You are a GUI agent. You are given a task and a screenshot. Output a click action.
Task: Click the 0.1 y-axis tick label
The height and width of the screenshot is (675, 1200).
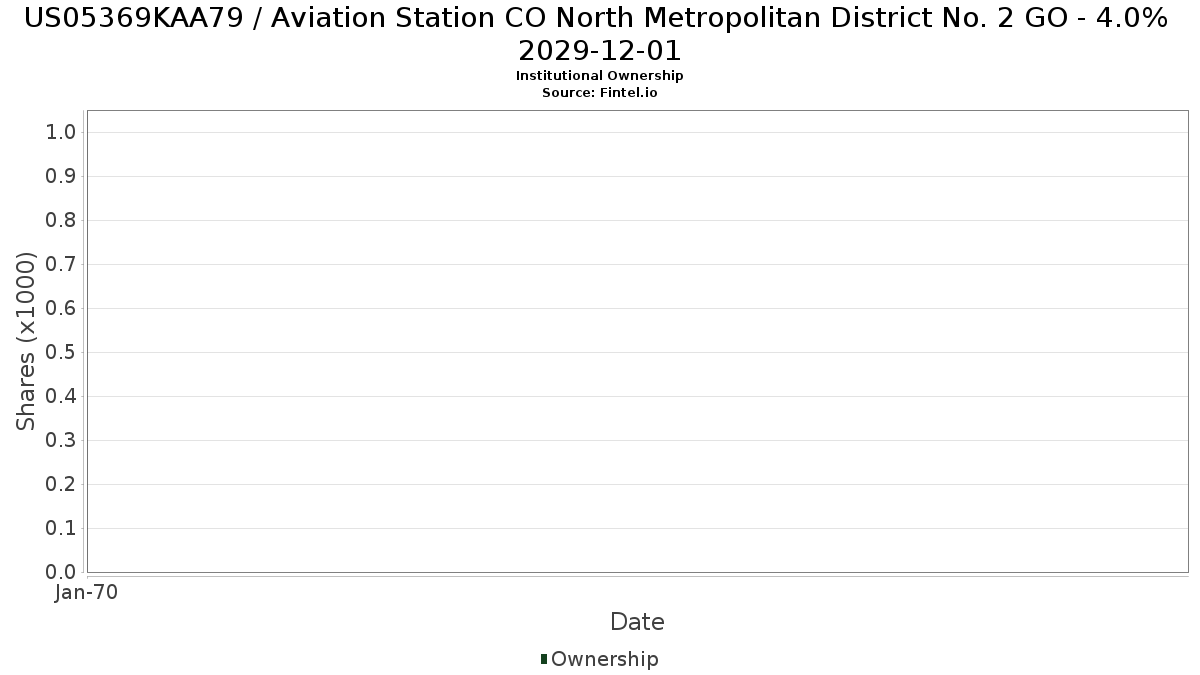(61, 529)
